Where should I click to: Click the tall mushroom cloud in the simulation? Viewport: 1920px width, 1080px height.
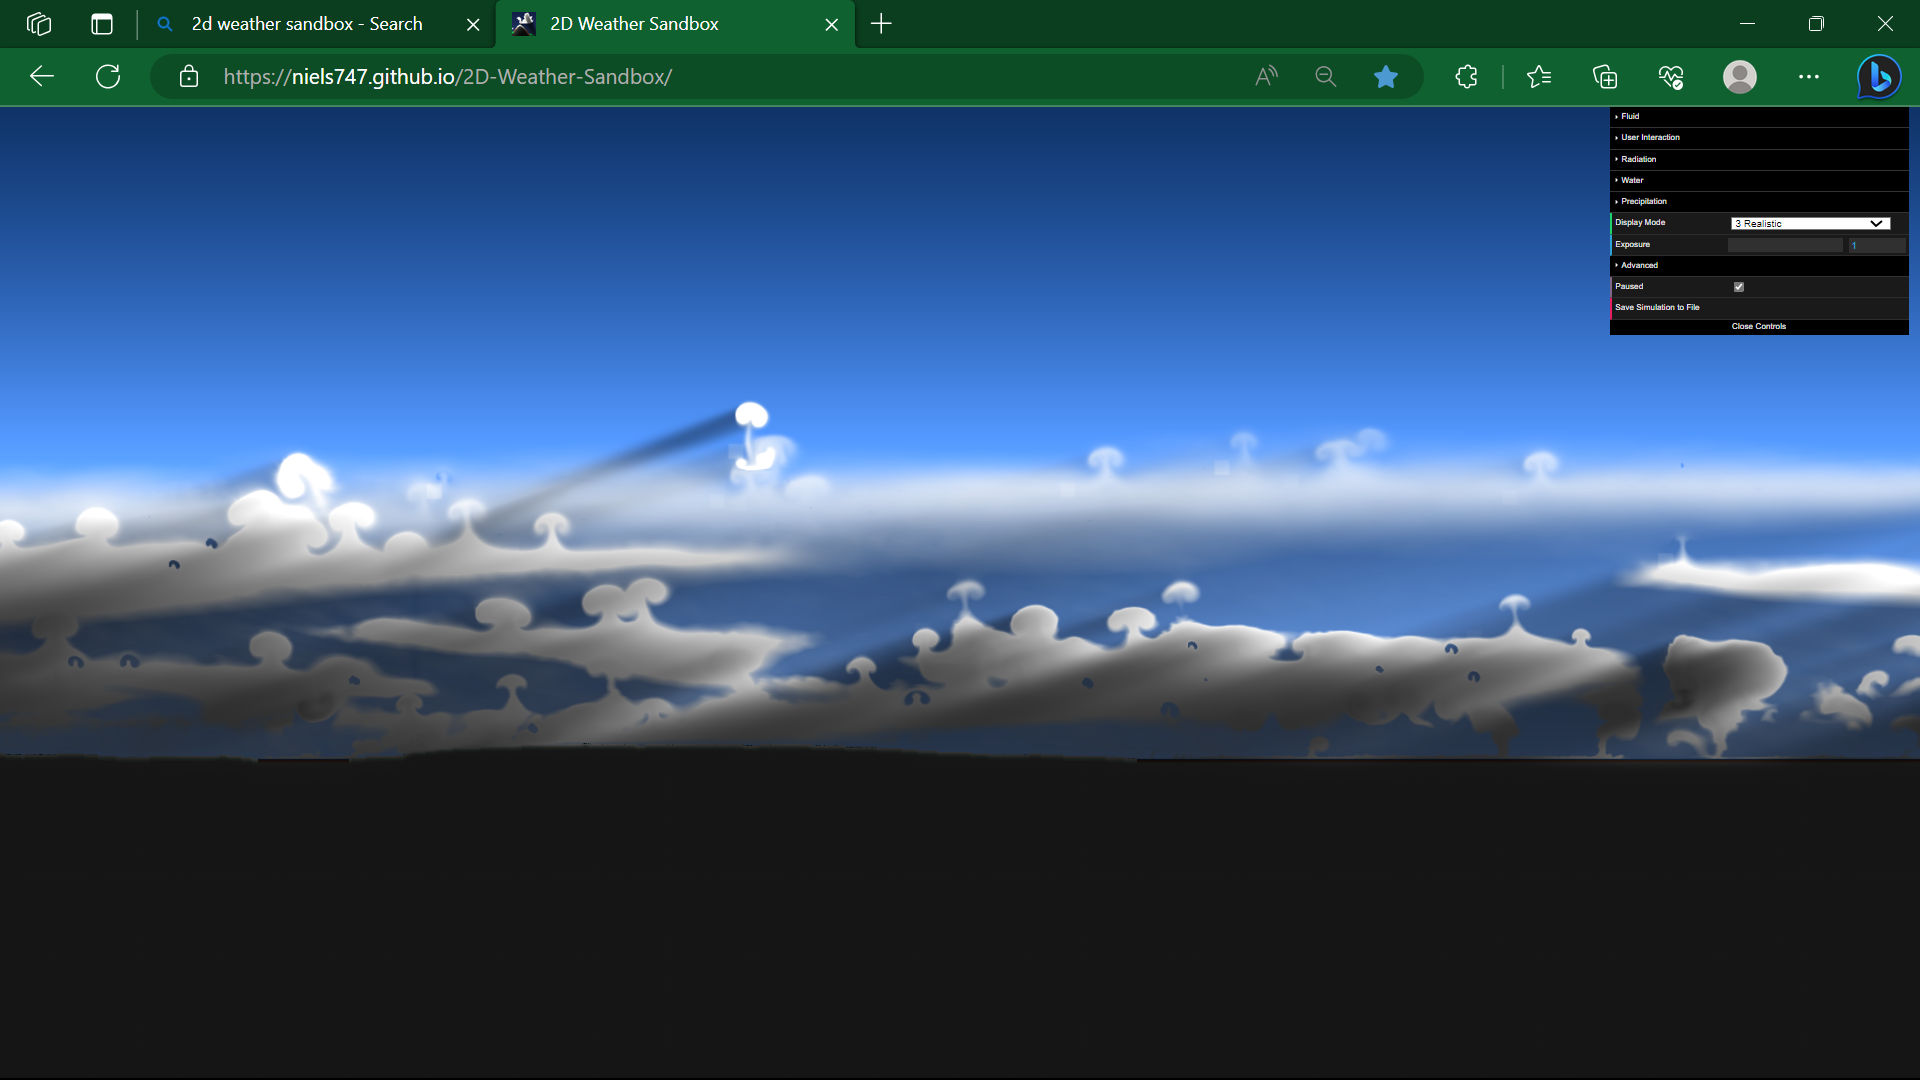(753, 436)
